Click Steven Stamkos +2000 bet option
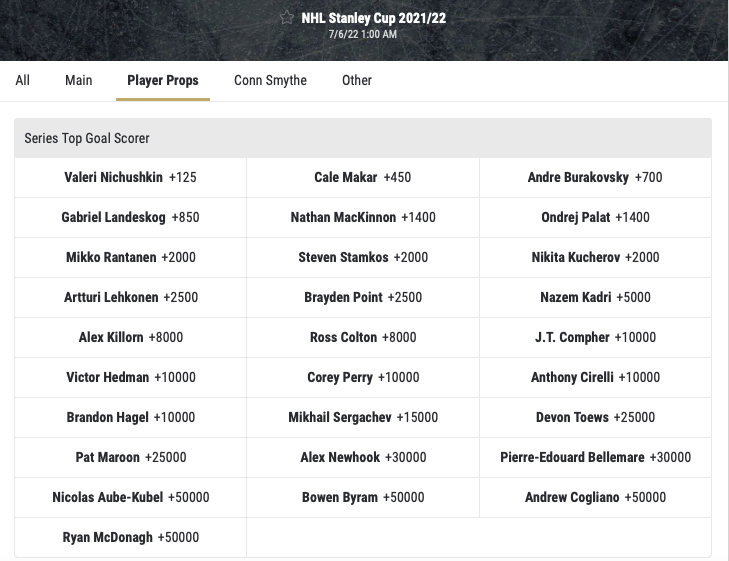729x561 pixels. coord(362,257)
